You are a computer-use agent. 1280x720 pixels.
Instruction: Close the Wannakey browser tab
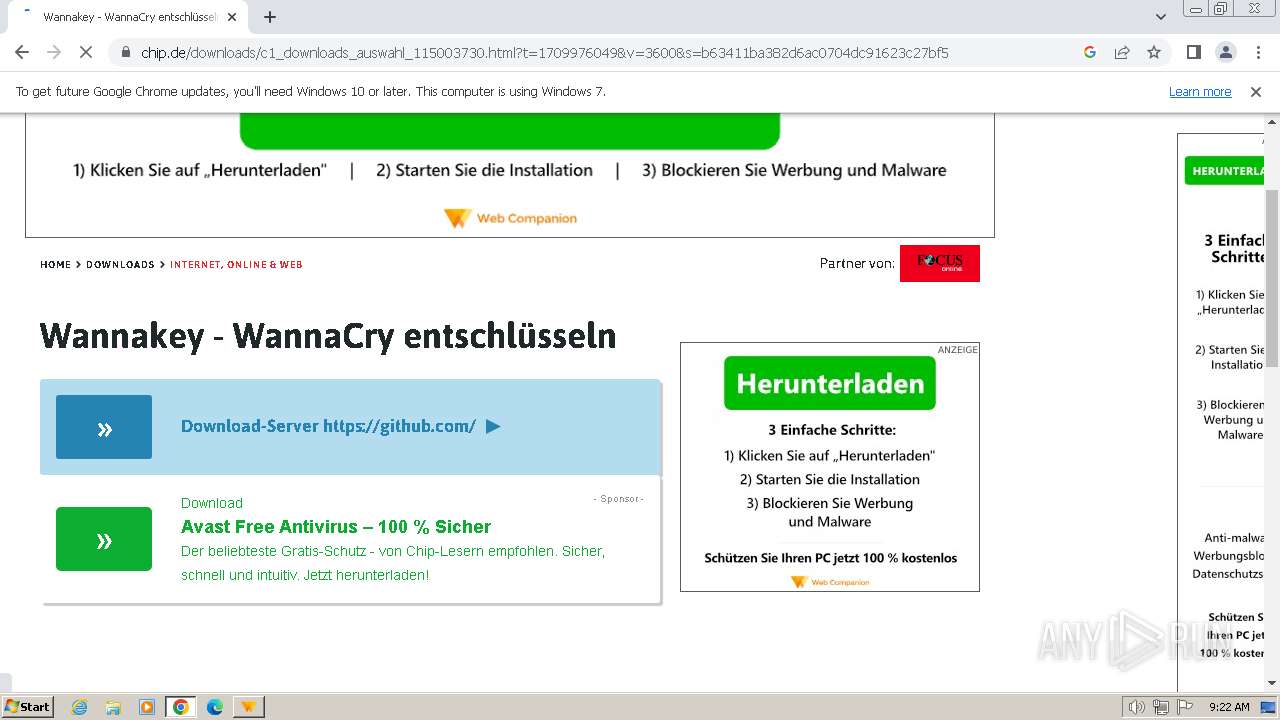point(232,17)
